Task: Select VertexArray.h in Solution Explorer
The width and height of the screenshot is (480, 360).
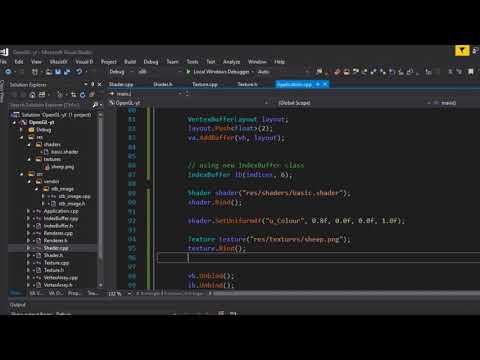Action: click(x=58, y=285)
